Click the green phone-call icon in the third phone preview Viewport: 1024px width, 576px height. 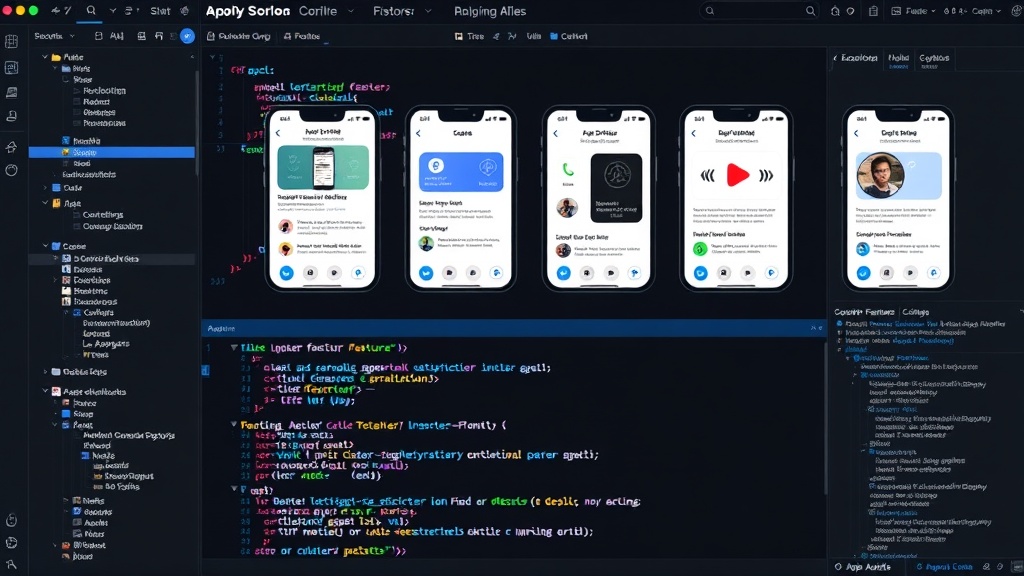coord(568,170)
